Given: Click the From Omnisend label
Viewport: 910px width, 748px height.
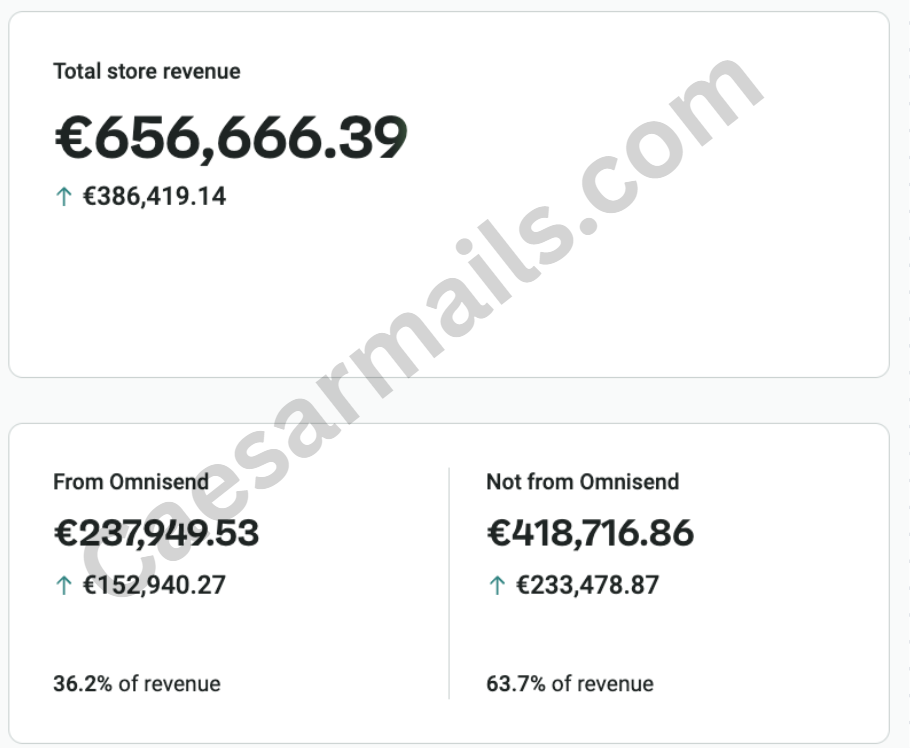Looking at the screenshot, I should (131, 482).
